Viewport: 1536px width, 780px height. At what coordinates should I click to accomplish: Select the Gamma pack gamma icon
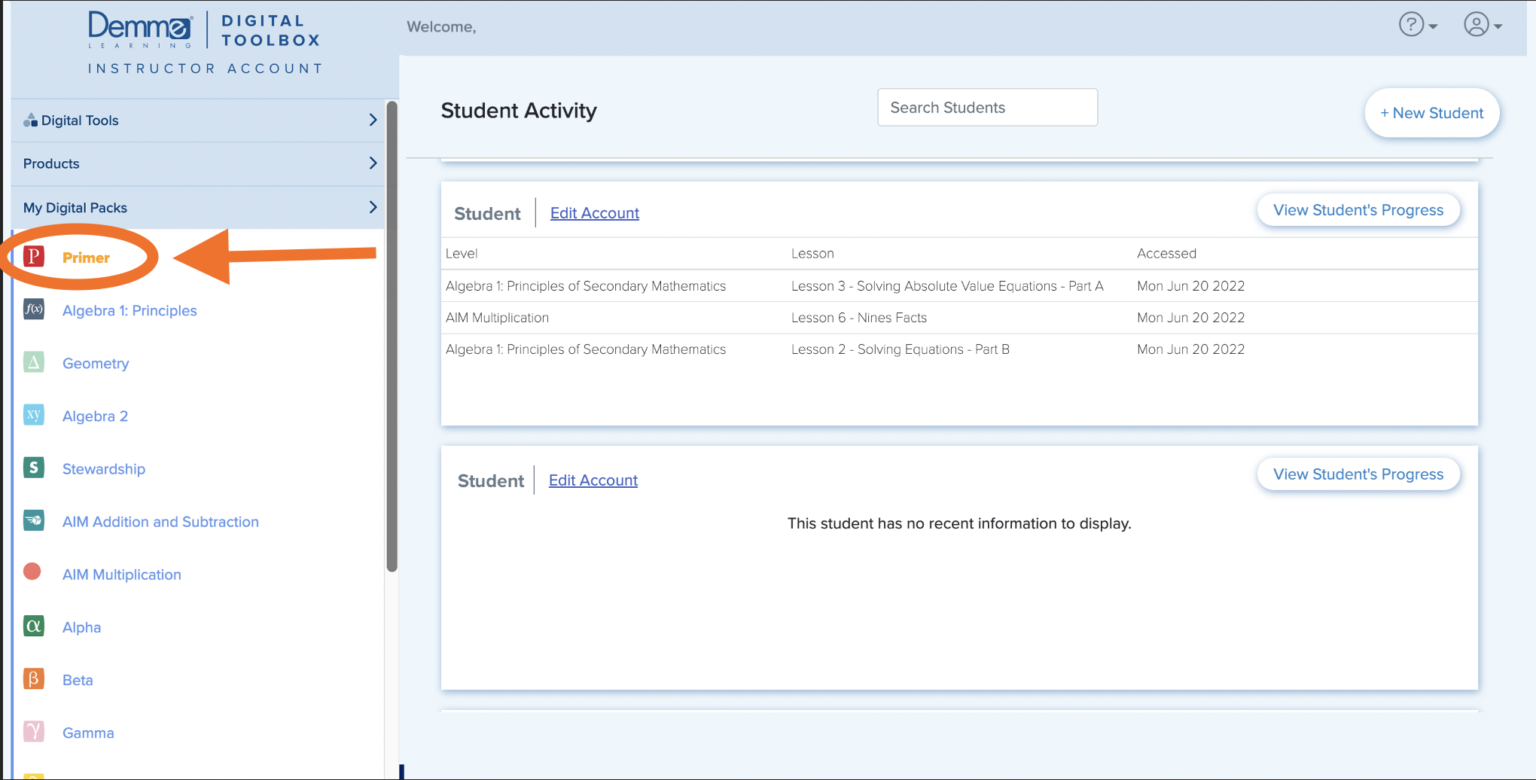[34, 732]
